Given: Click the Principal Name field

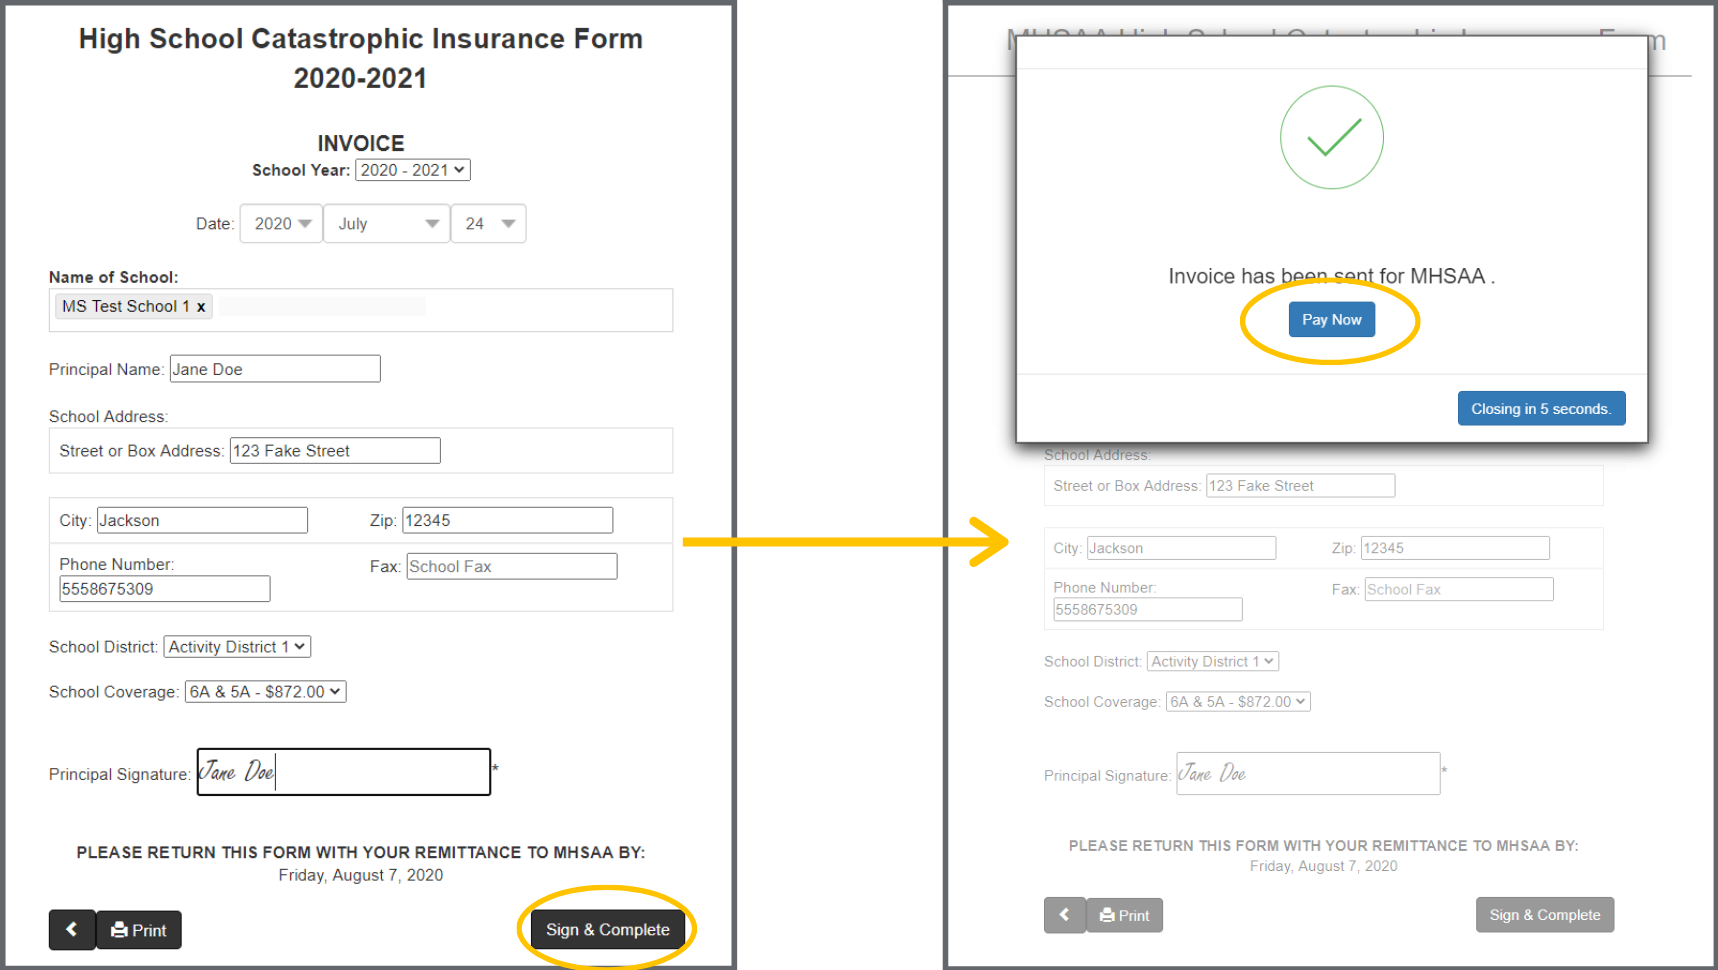Looking at the screenshot, I should (x=275, y=369).
